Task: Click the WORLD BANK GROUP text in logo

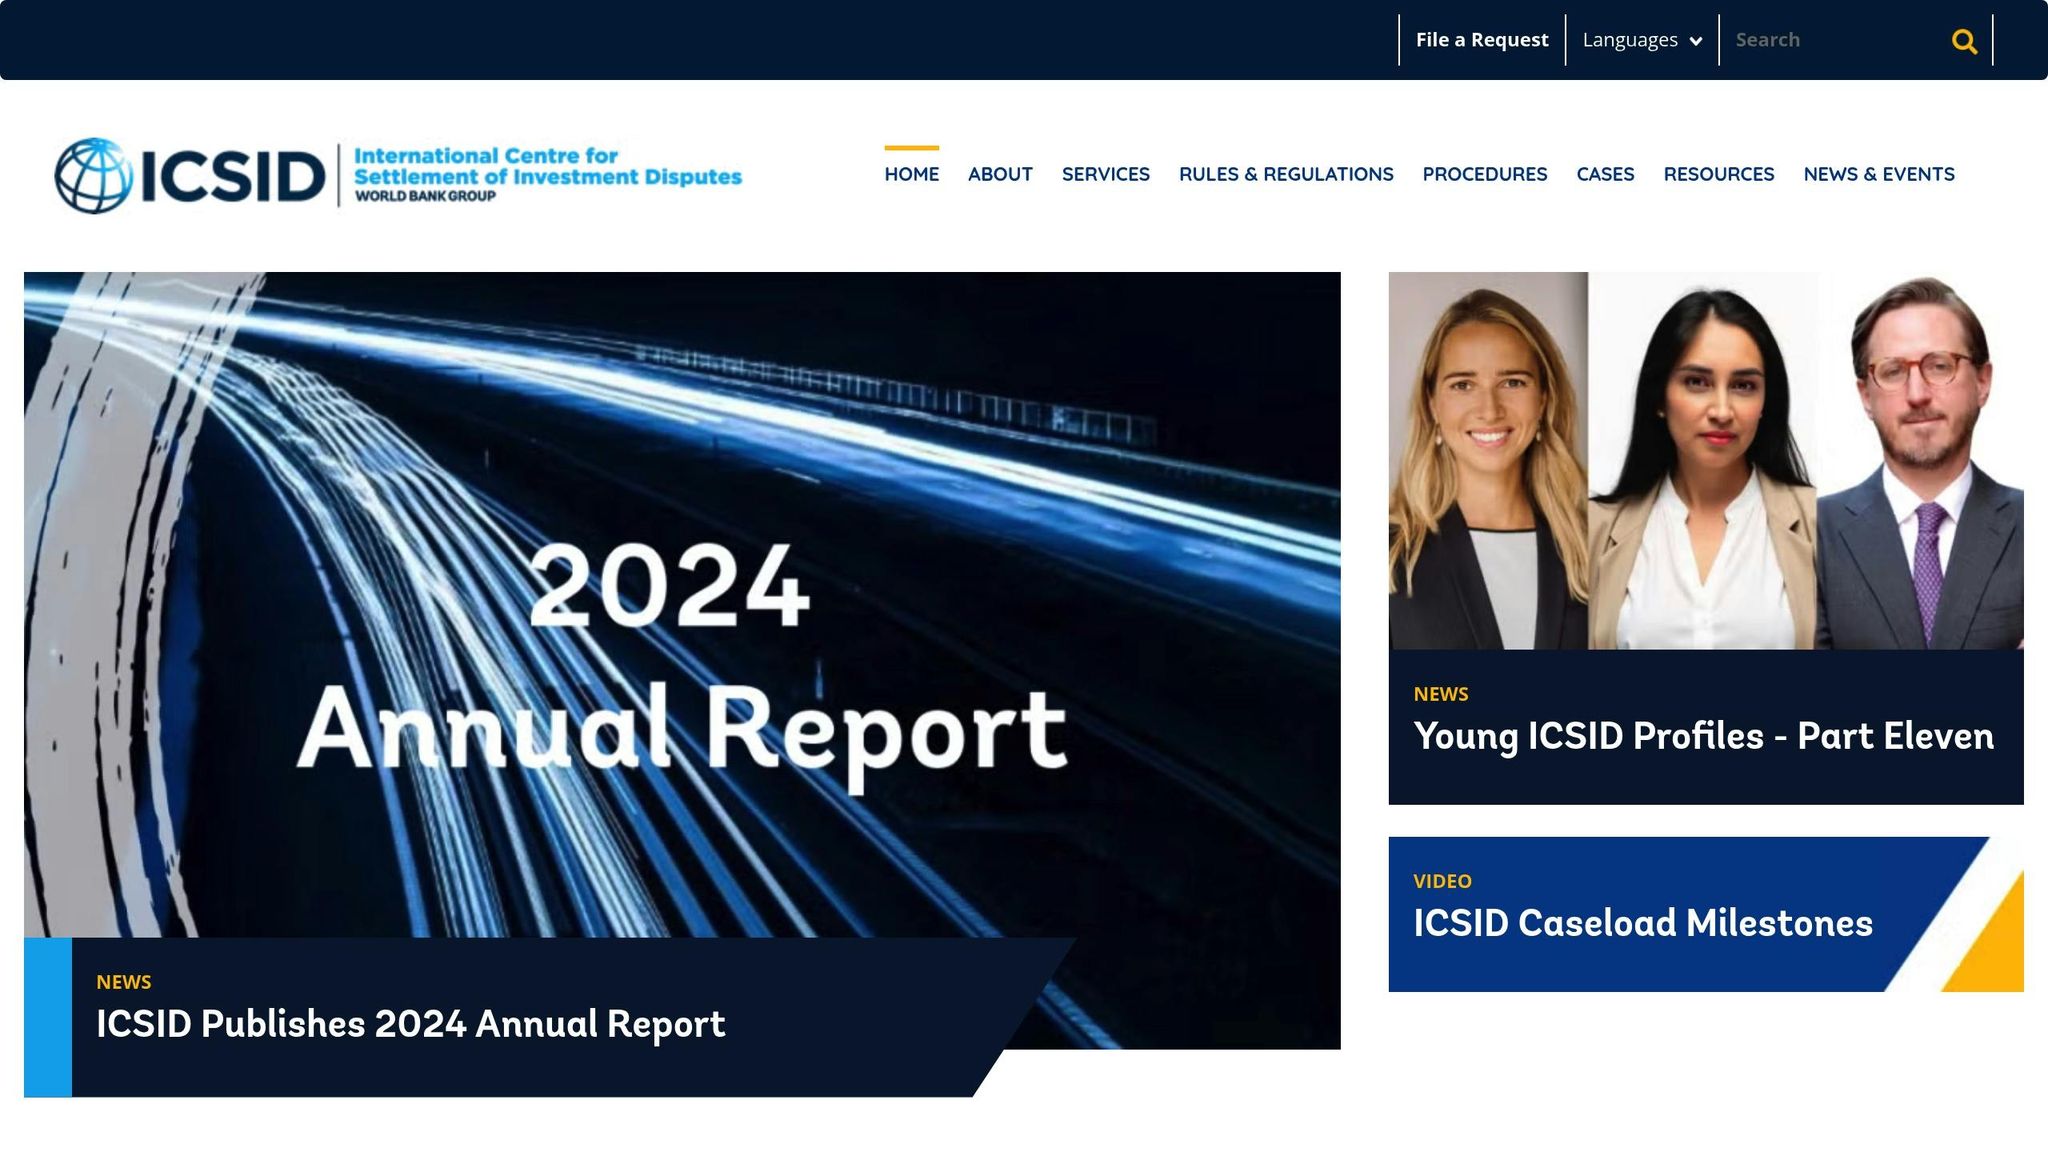Action: click(425, 196)
